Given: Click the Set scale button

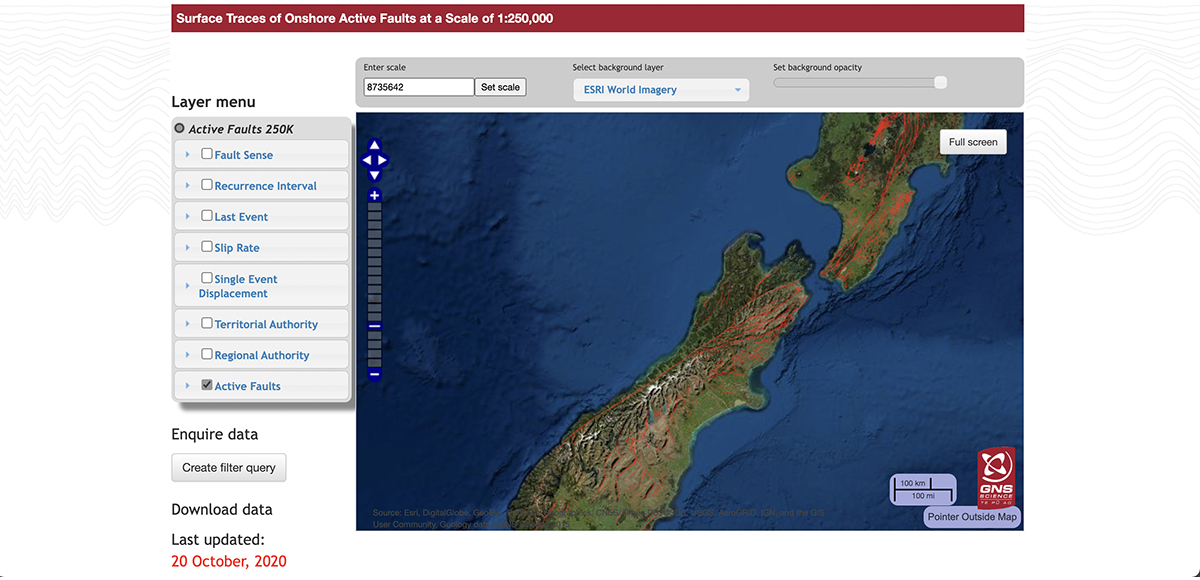Looking at the screenshot, I should (500, 87).
